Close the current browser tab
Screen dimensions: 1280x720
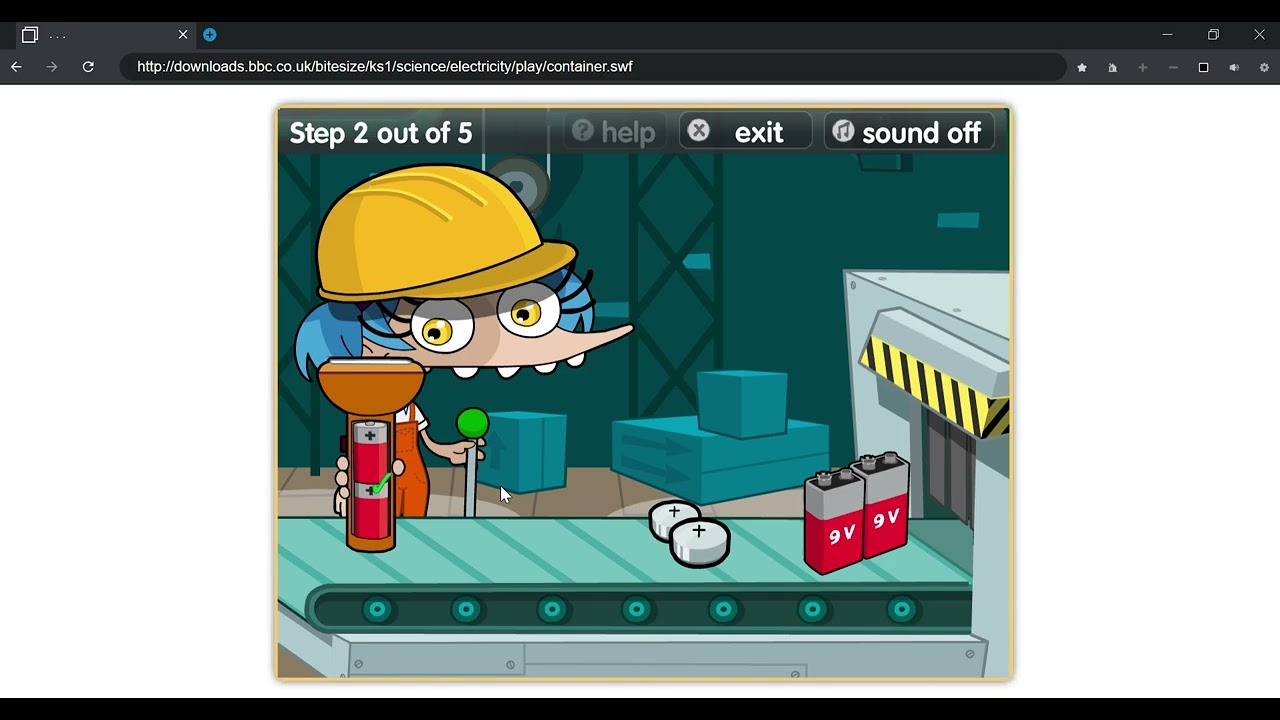(183, 34)
